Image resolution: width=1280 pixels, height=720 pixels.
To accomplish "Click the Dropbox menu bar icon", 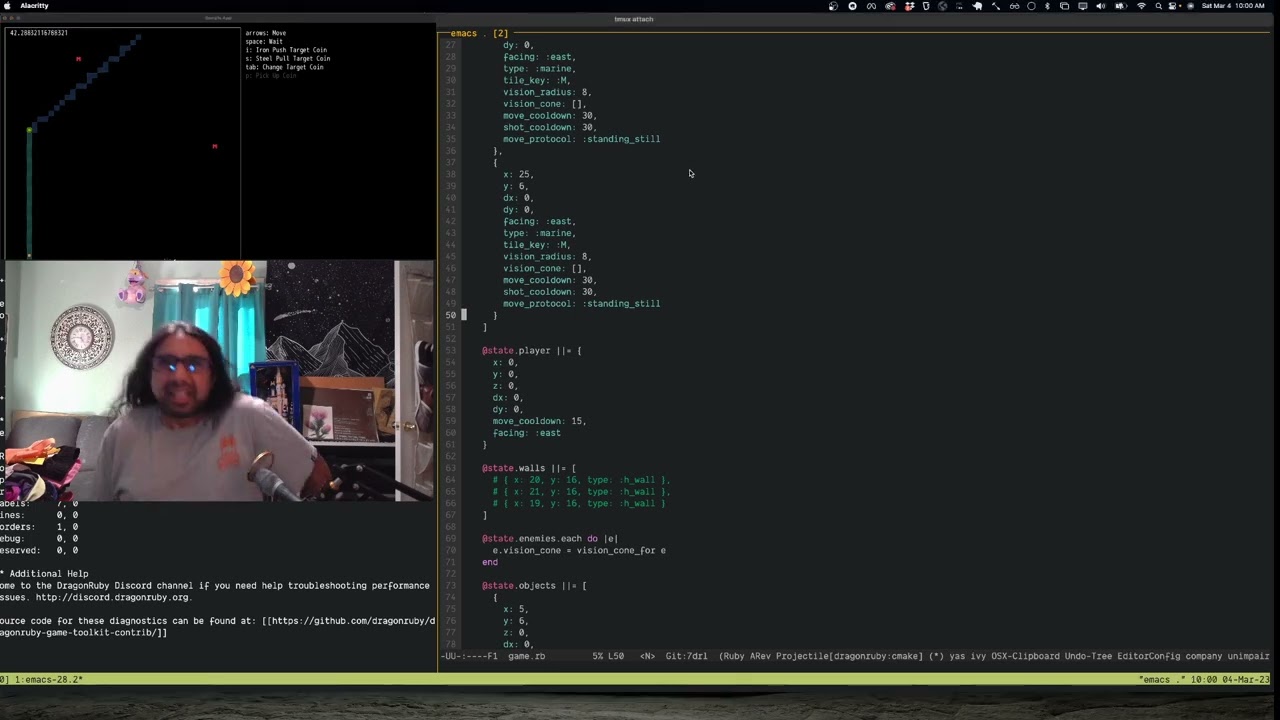I will pyautogui.click(x=909, y=6).
